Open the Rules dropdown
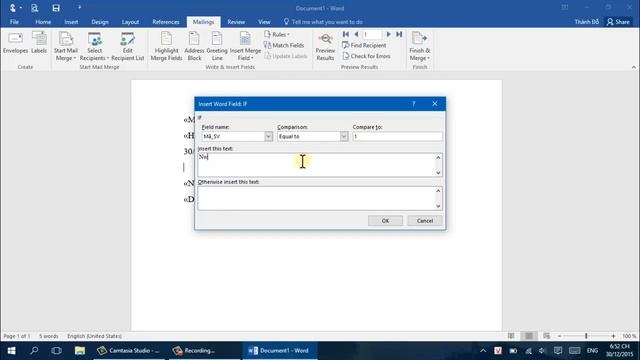This screenshot has height=360, width=640. [277, 34]
